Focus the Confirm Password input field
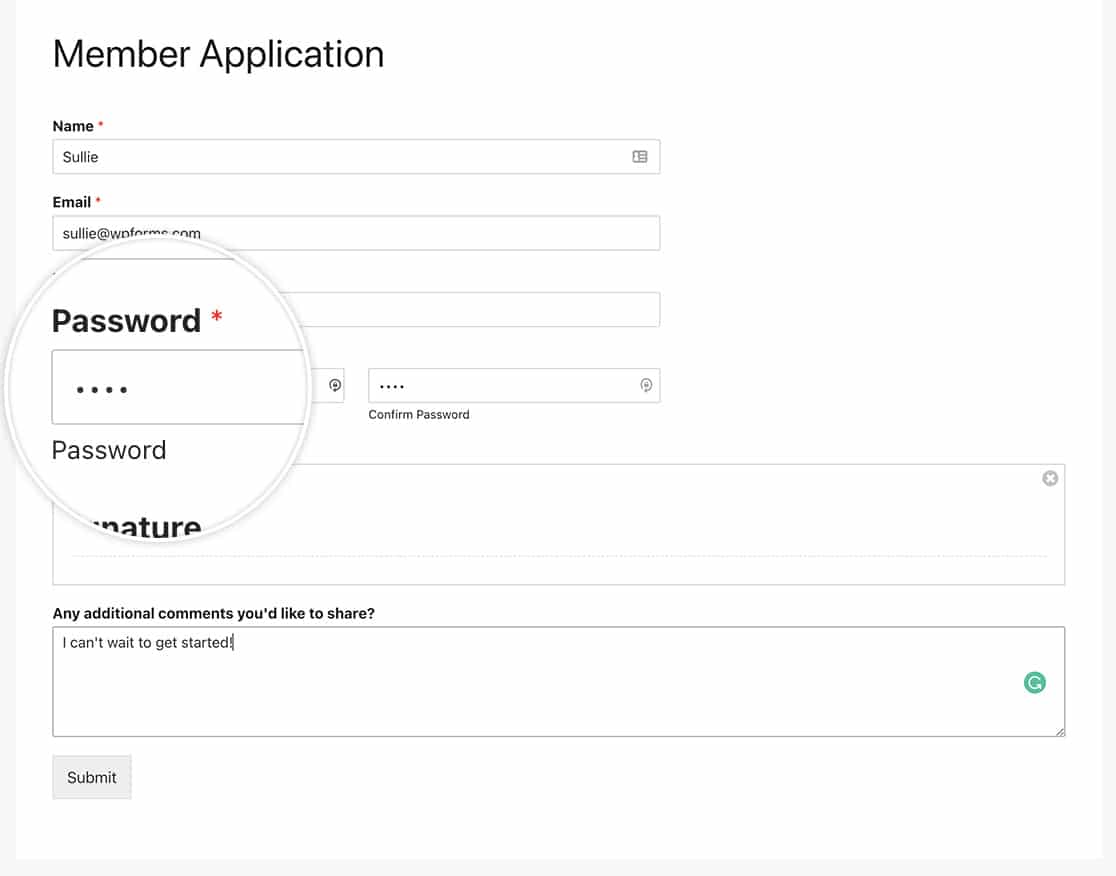This screenshot has width=1116, height=876. click(x=500, y=385)
